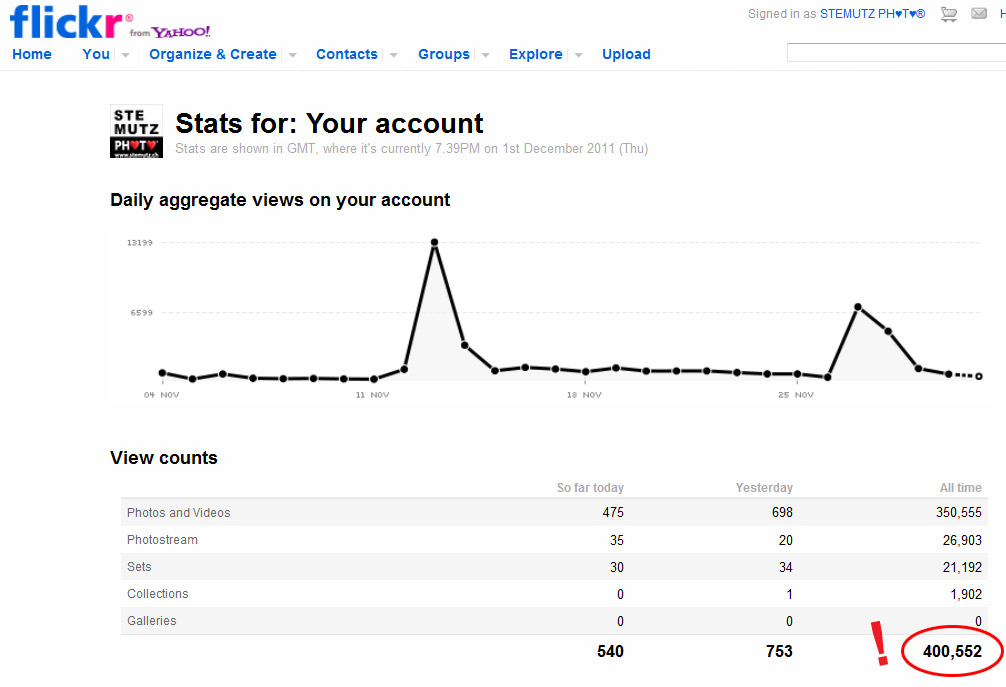Open the mail envelope icon

978,14
